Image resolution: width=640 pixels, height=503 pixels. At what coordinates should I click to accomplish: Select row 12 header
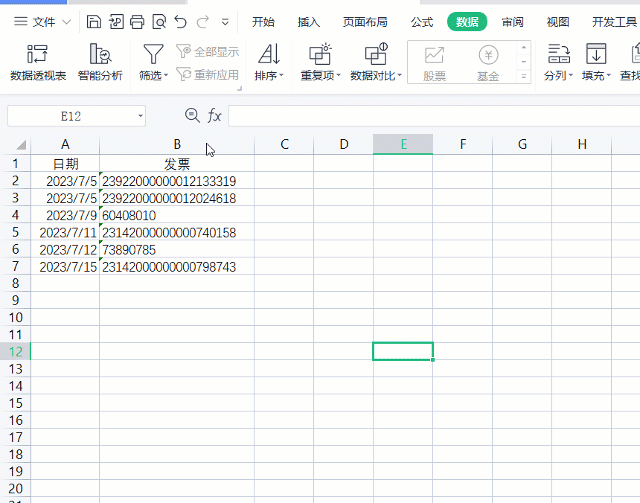click(x=16, y=352)
